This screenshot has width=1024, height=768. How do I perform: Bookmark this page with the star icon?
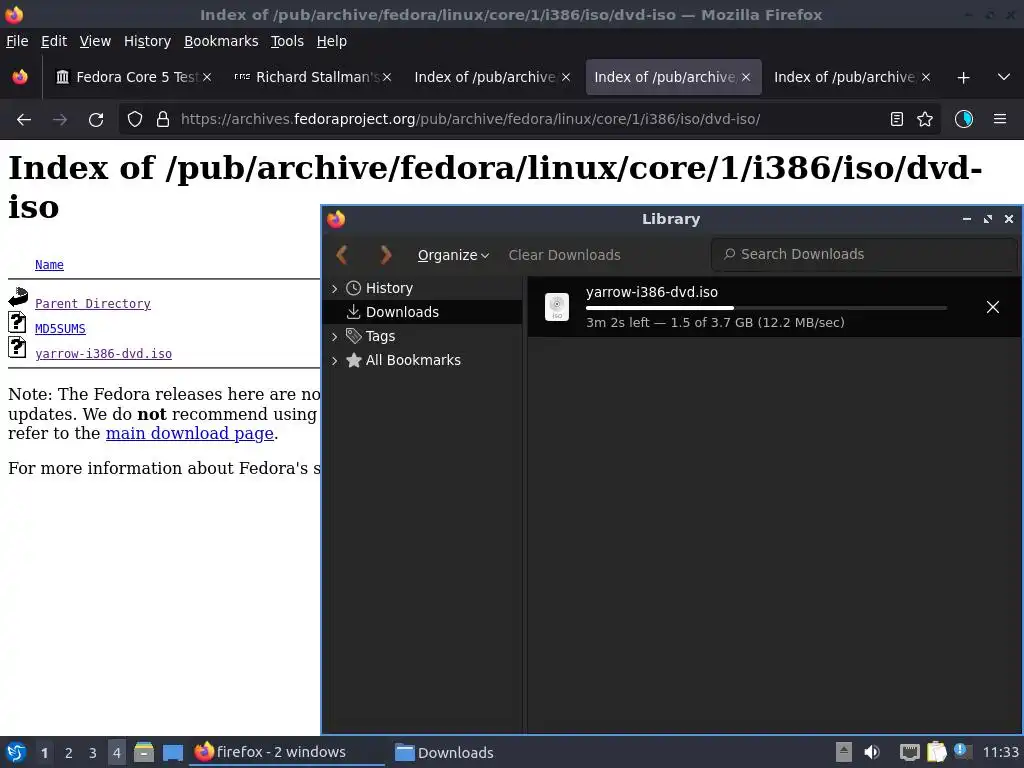(x=925, y=119)
